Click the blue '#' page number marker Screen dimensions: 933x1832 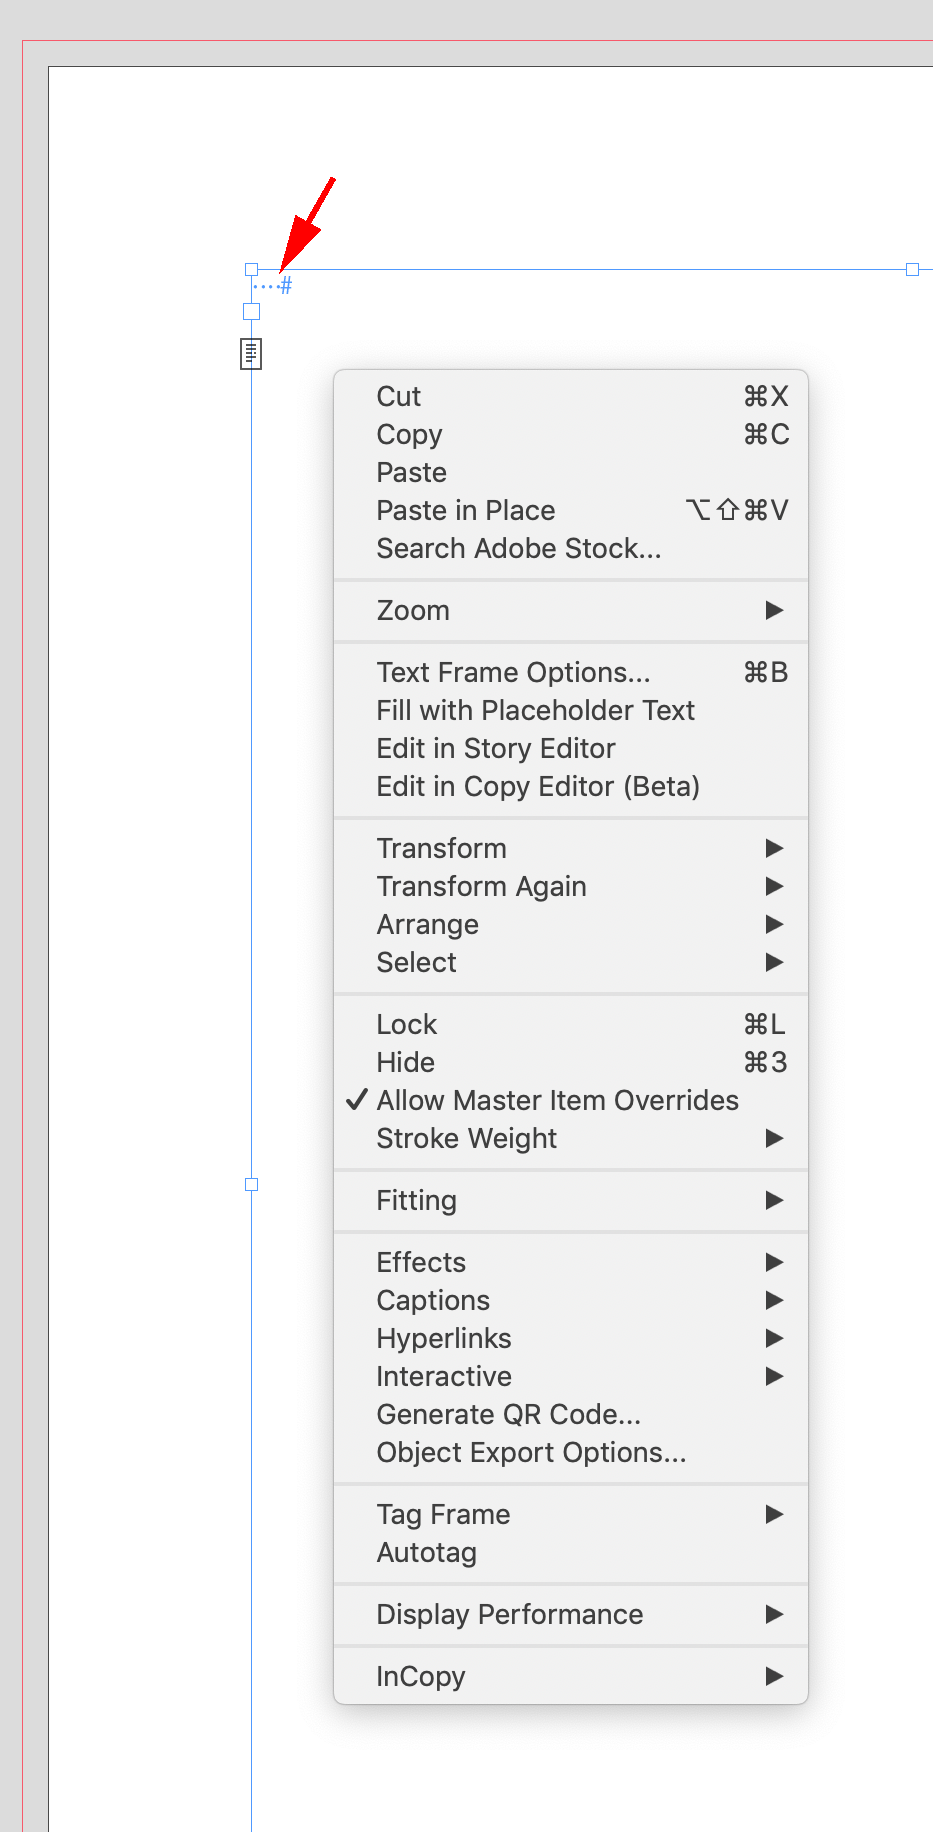[x=285, y=285]
